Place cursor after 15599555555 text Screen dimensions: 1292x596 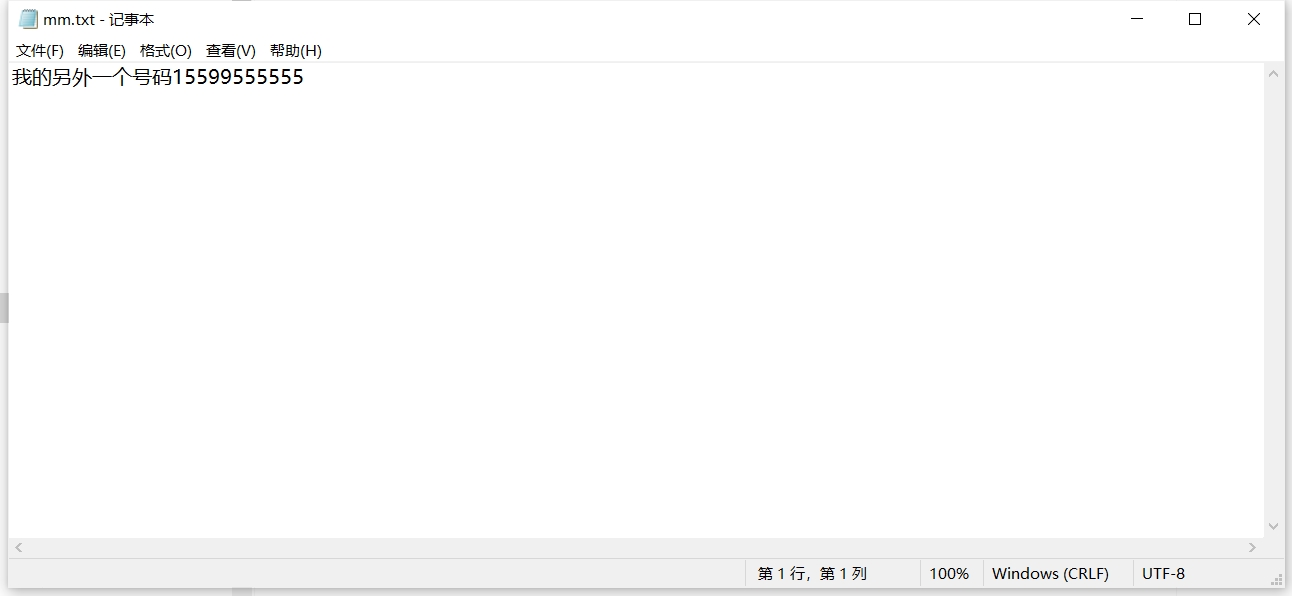(304, 77)
